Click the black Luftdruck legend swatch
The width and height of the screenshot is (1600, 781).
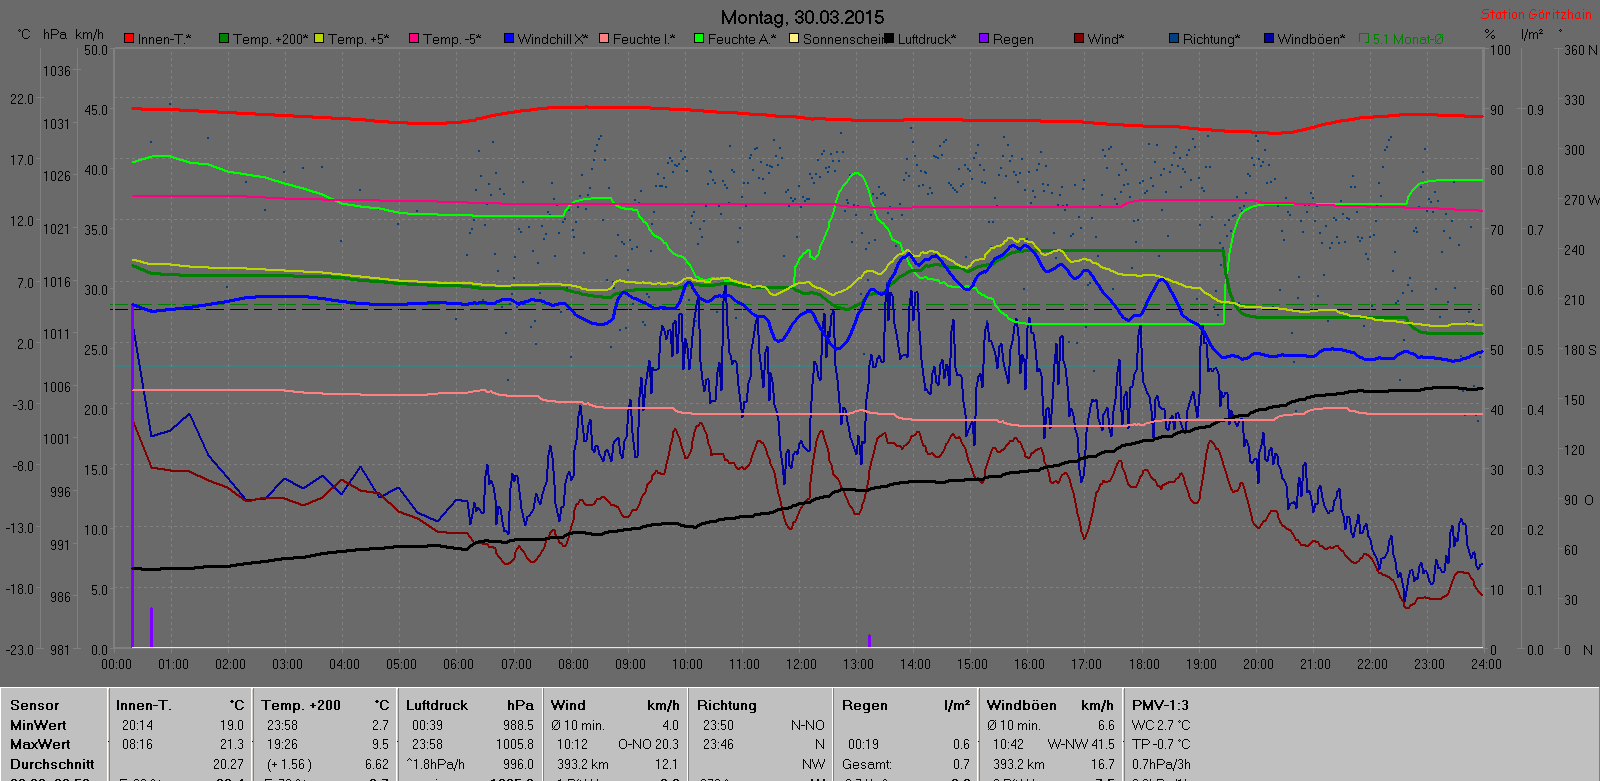889,39
